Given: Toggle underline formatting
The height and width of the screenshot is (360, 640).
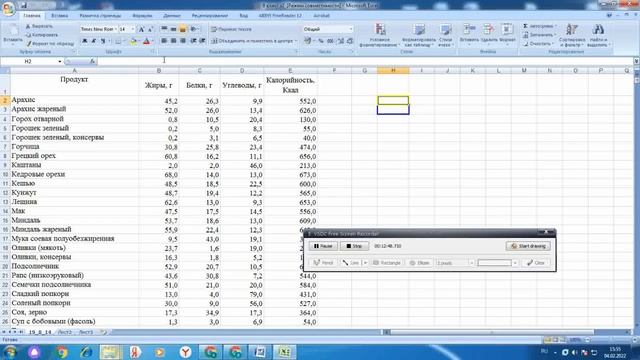Looking at the screenshot, I should pos(103,41).
